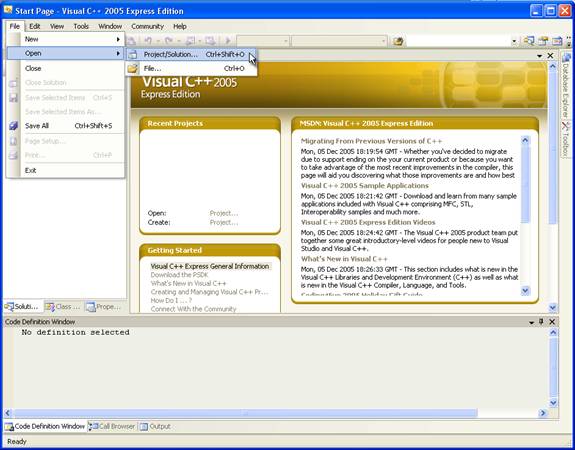
Task: Click the Database Explorer side tab icon
Action: click(566, 58)
